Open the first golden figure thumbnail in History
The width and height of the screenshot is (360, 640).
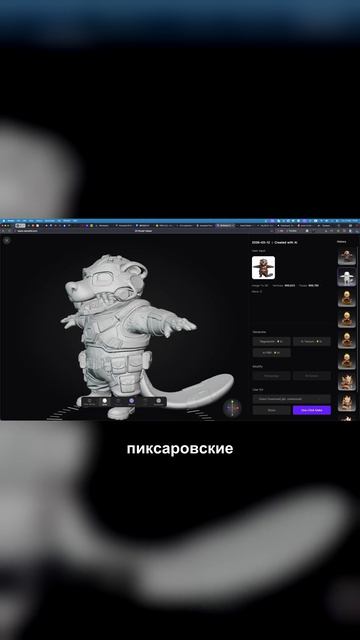coord(347,298)
